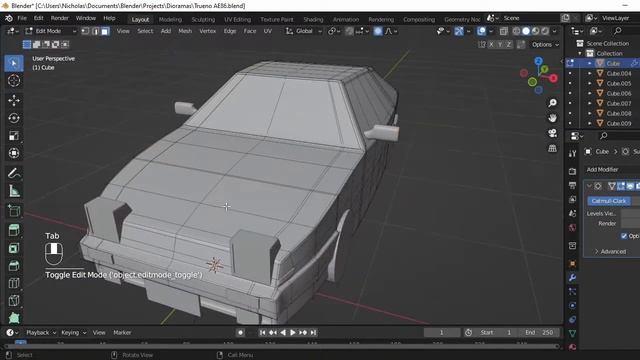Open the Global transform orientation dropdown
Viewport: 640px width, 360px height.
click(304, 31)
